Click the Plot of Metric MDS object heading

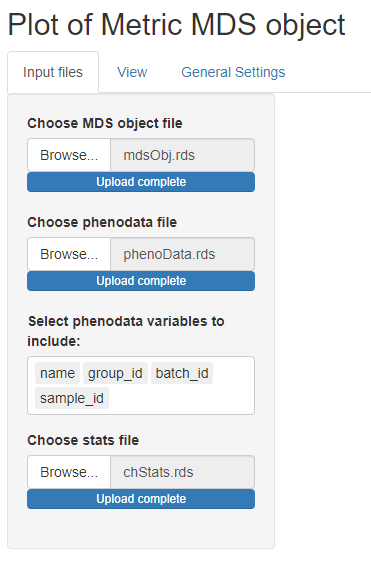coord(176,25)
